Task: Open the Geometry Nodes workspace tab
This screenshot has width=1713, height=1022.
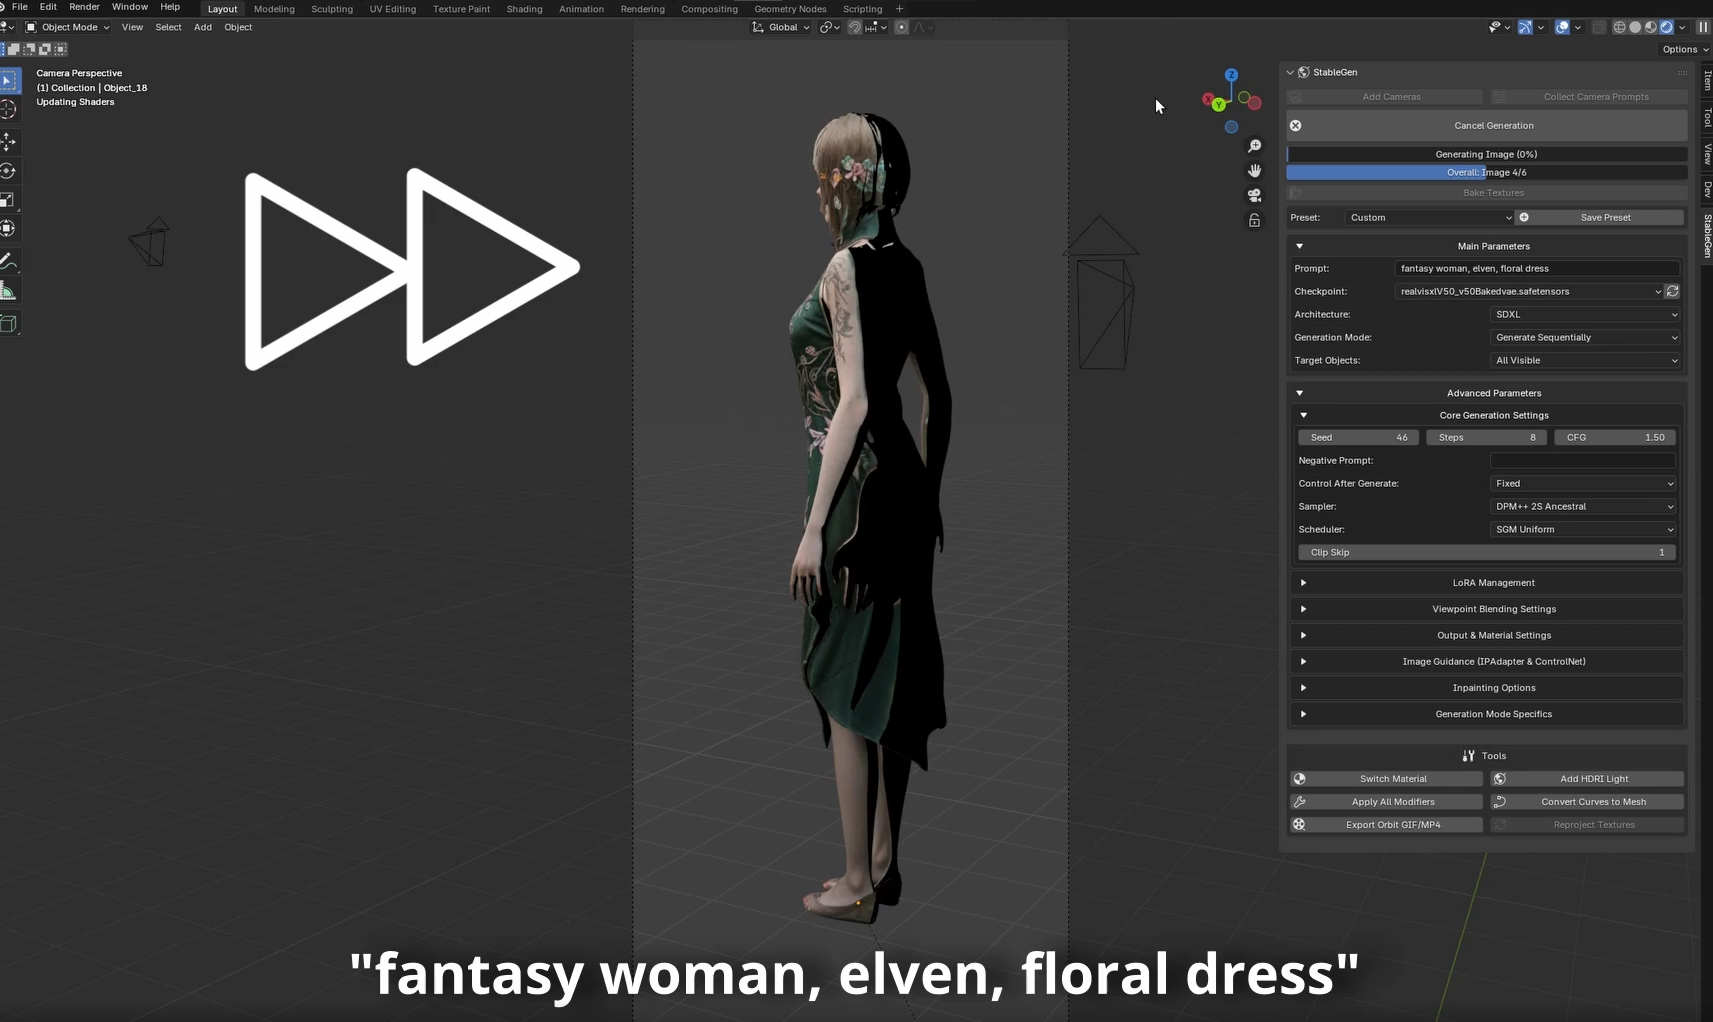Action: click(790, 9)
